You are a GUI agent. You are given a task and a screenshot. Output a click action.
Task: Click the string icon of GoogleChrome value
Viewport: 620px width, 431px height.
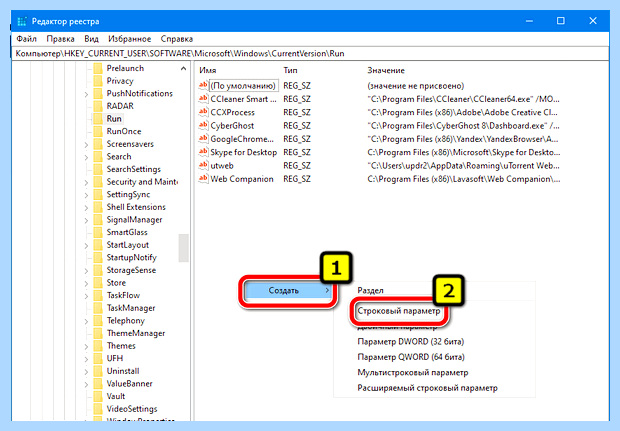click(x=203, y=139)
